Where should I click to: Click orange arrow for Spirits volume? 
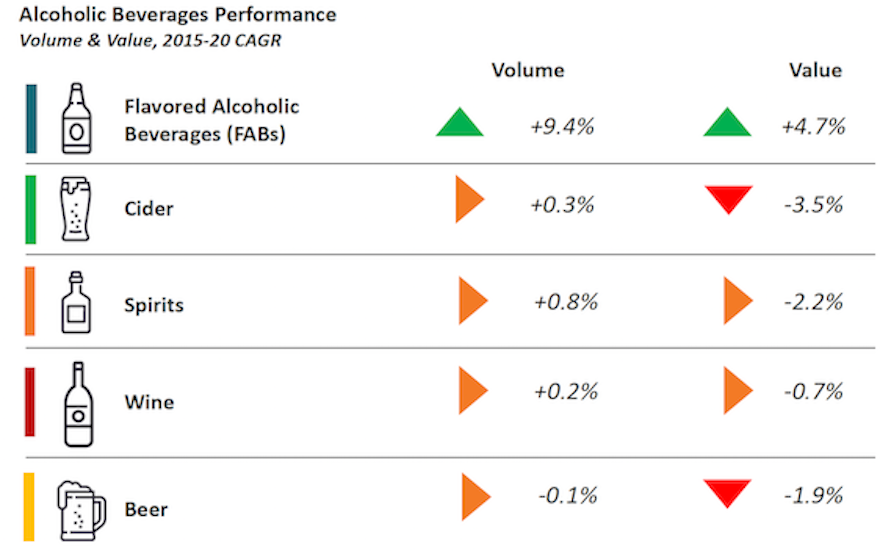point(471,302)
